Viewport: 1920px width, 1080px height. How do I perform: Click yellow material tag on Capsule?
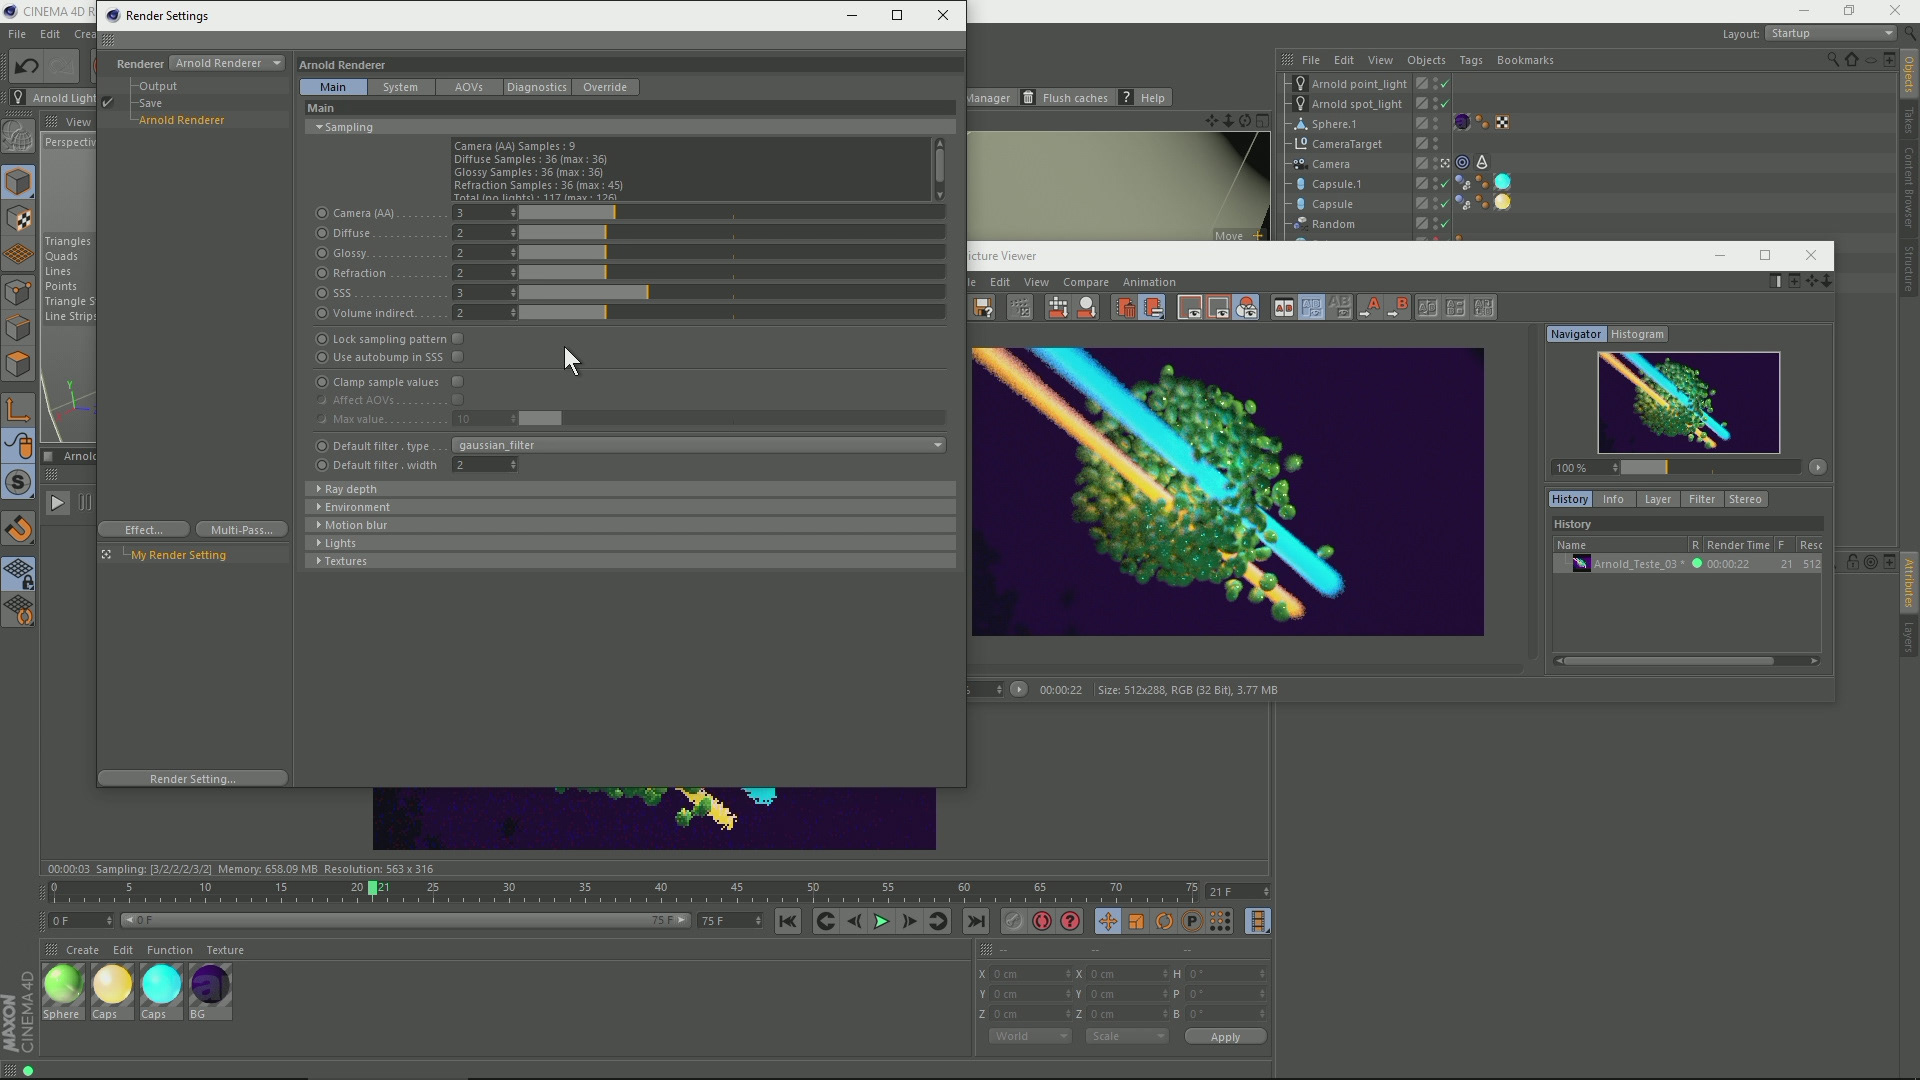(1502, 203)
